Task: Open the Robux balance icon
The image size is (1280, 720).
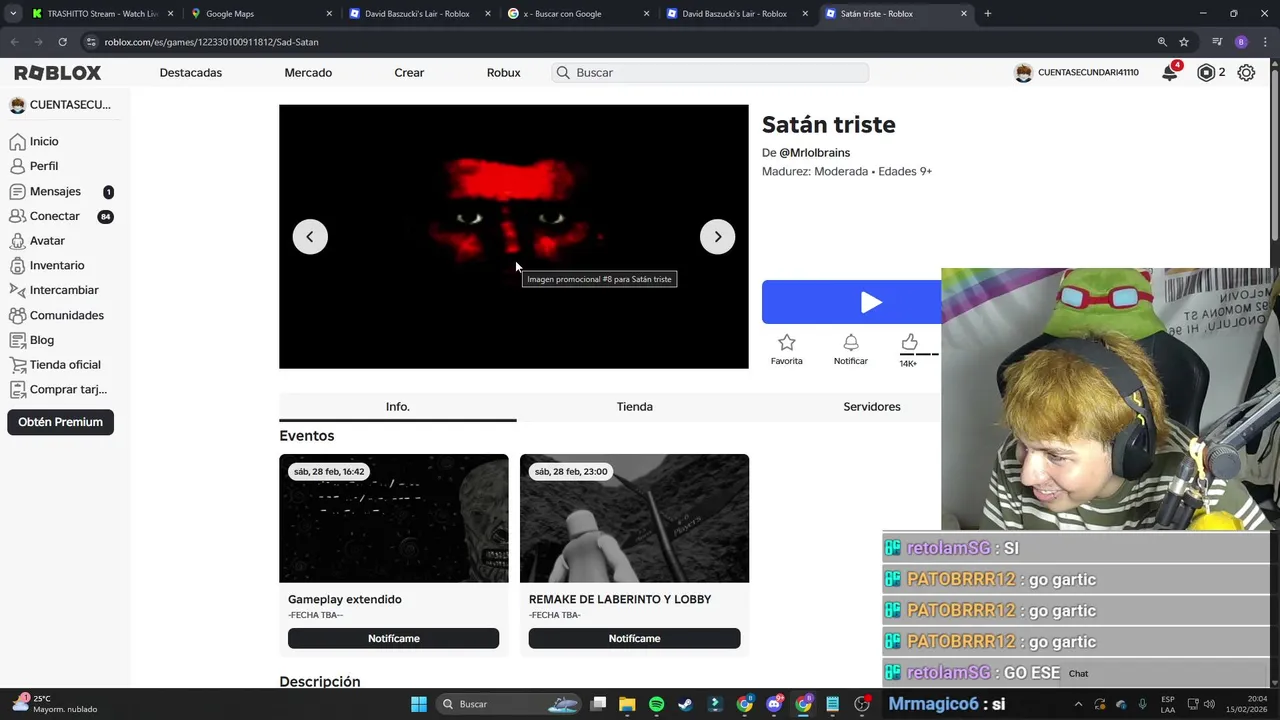Action: click(x=1206, y=73)
